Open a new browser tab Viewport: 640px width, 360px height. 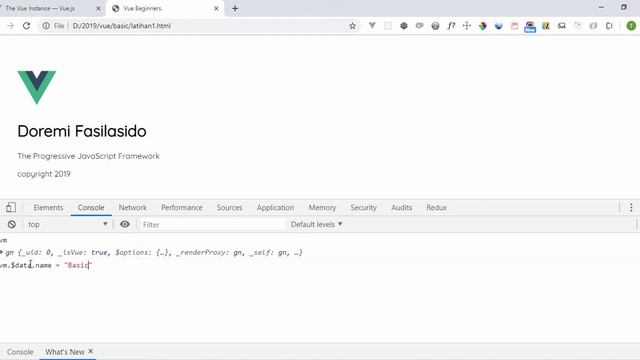[x=235, y=8]
